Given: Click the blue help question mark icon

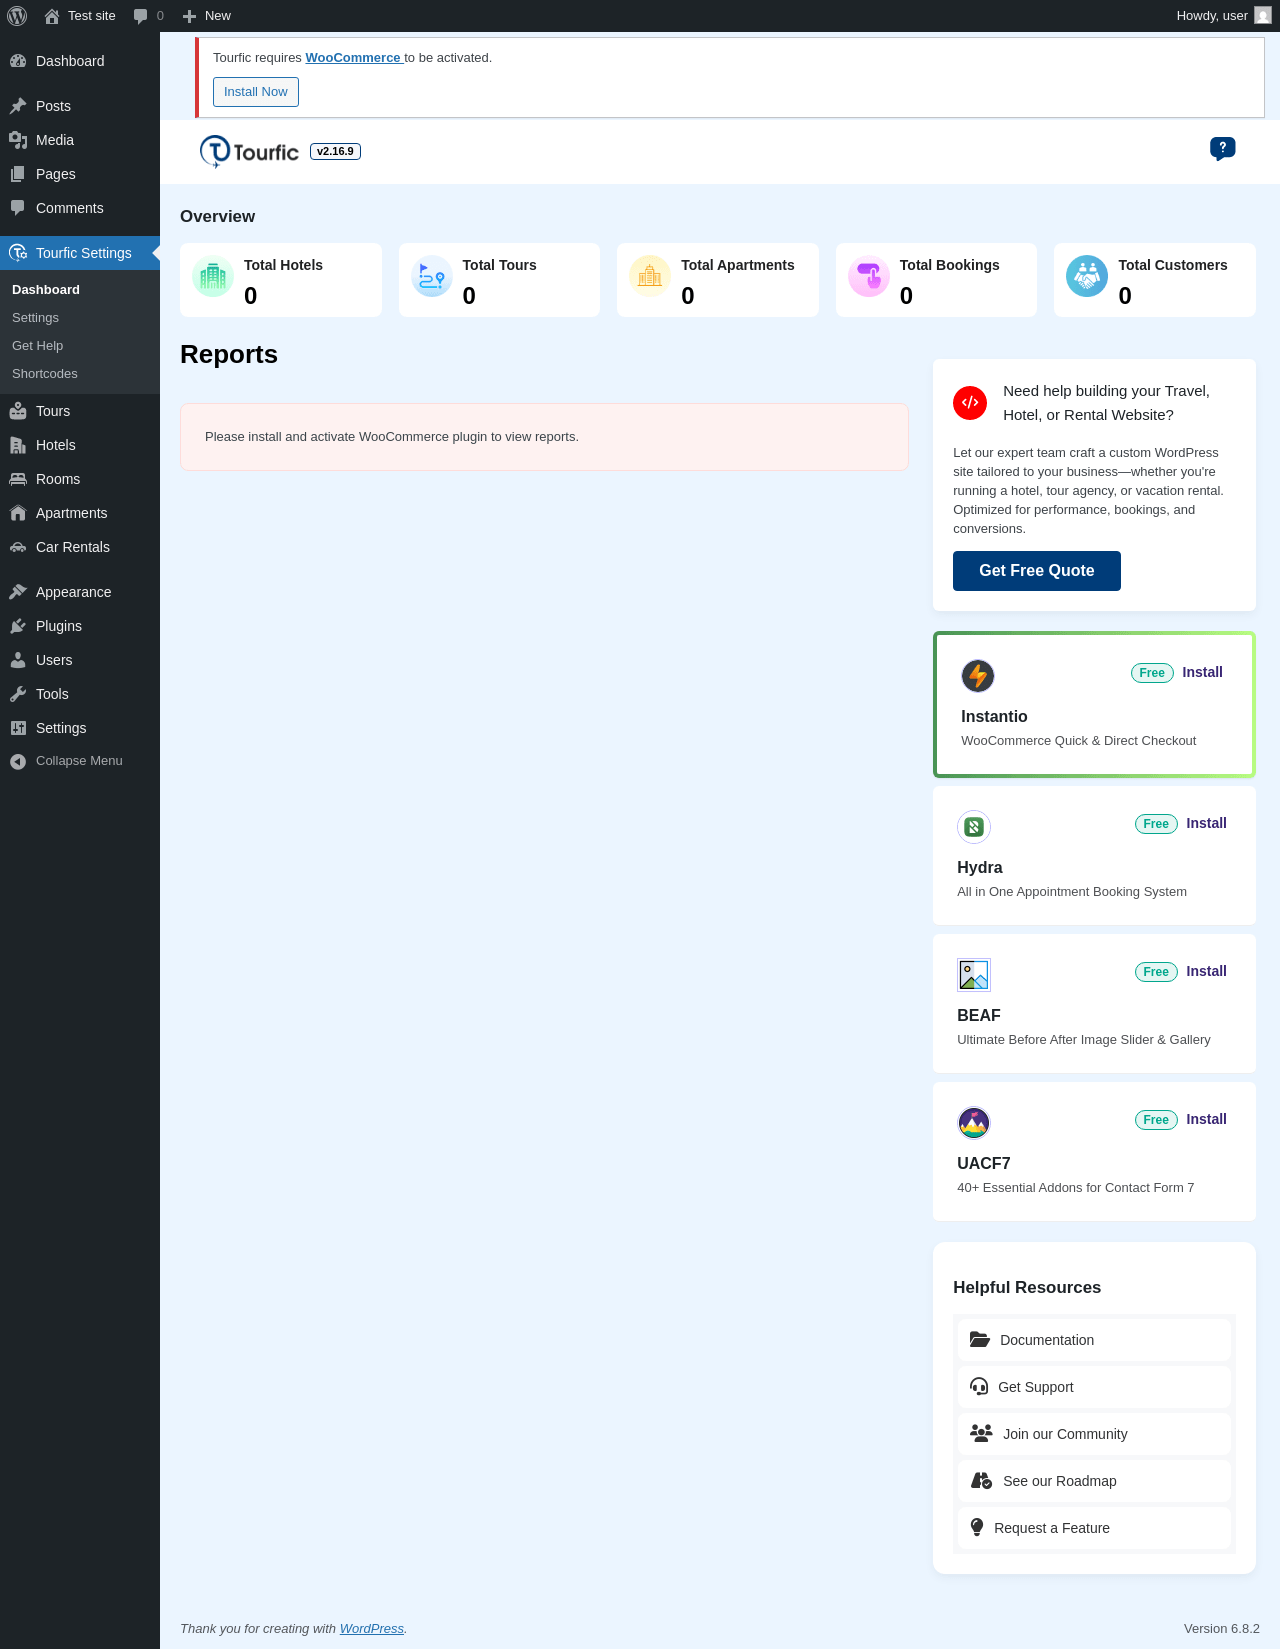Looking at the screenshot, I should 1222,148.
